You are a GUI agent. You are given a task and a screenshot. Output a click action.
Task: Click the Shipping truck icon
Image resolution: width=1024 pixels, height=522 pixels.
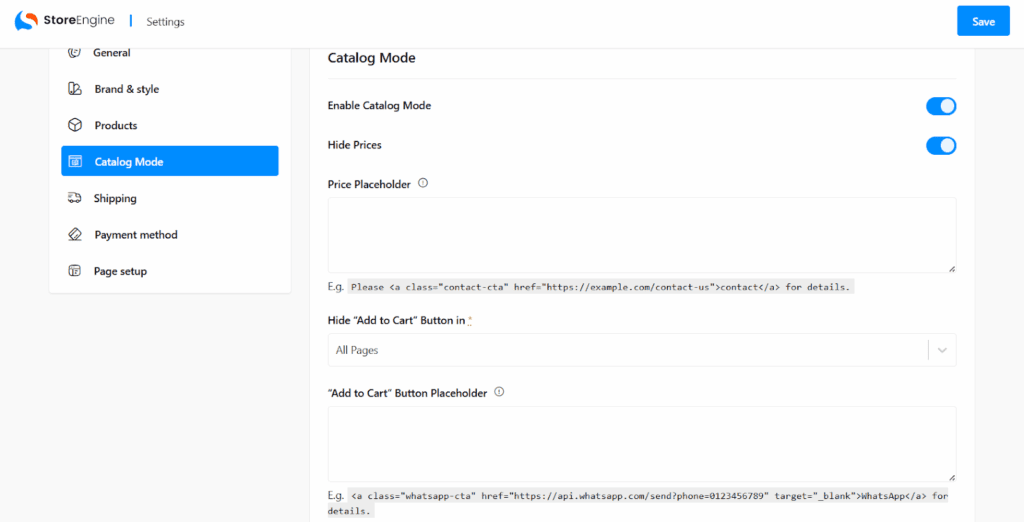pos(74,198)
